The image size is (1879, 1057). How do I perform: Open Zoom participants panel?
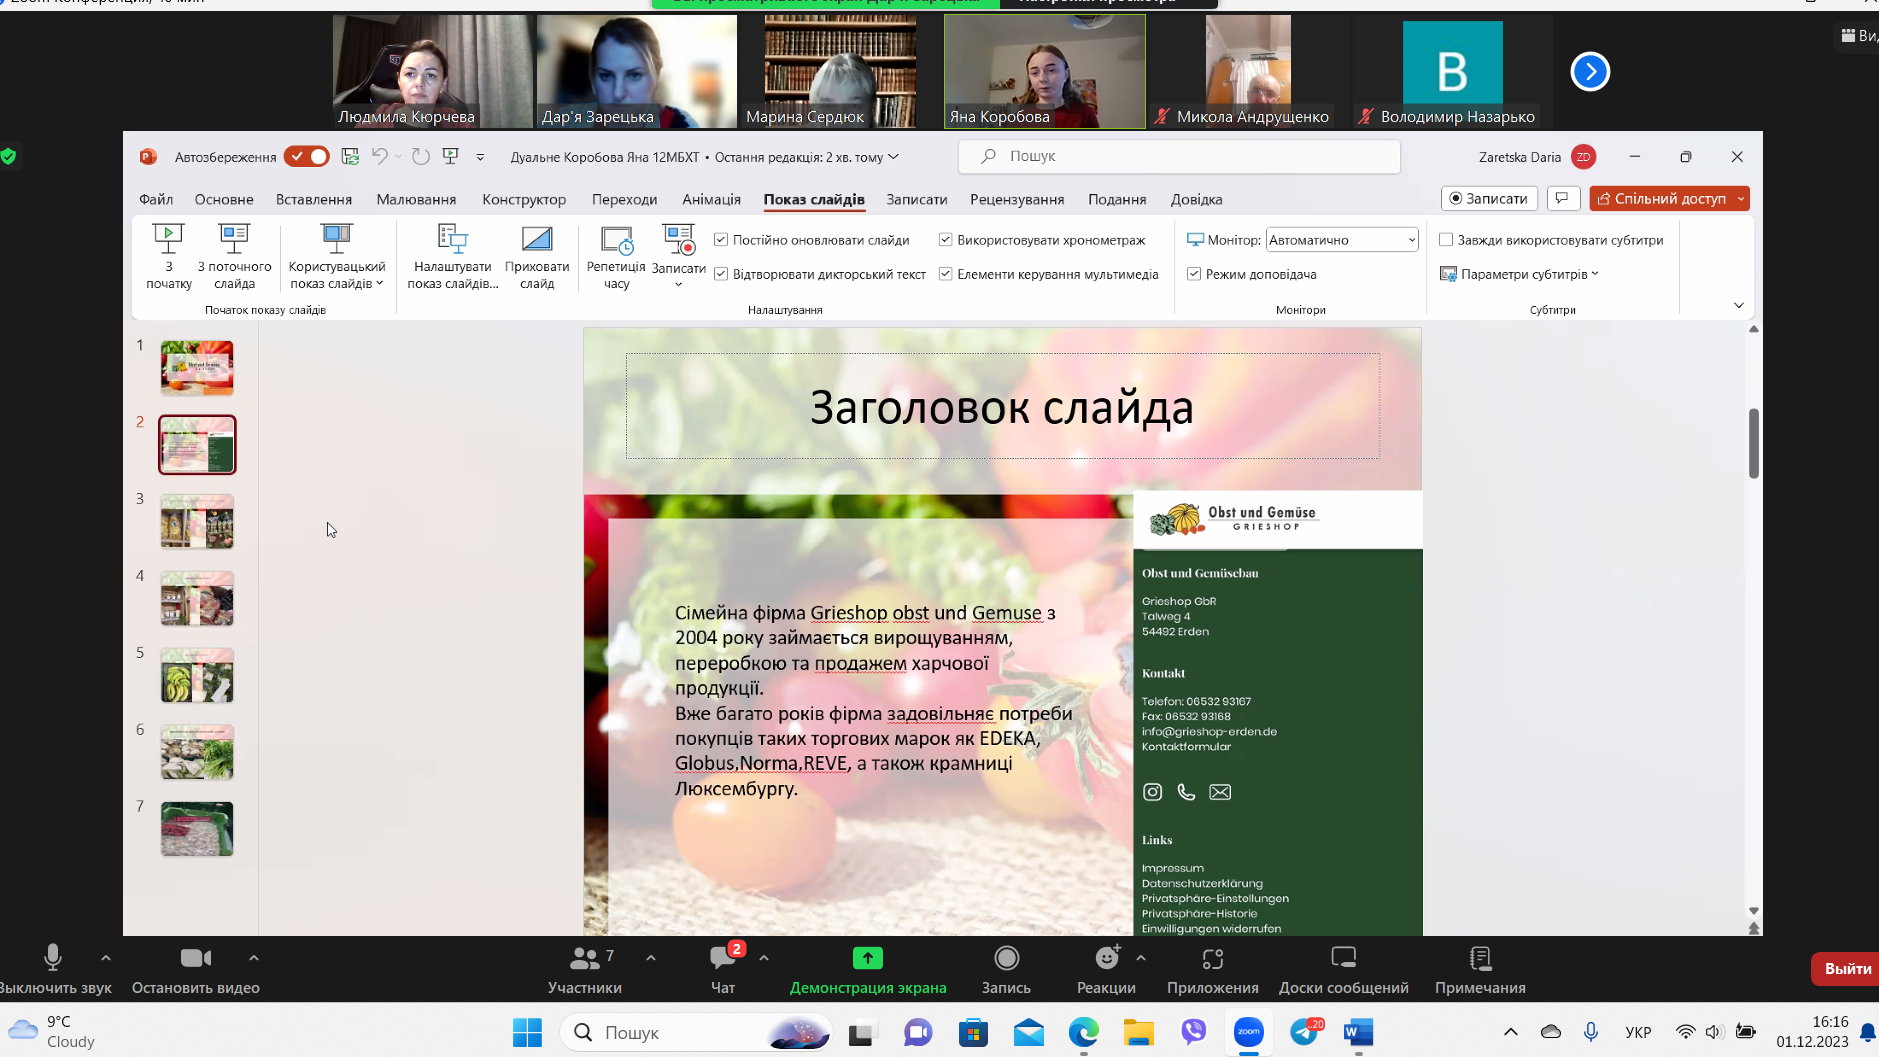[585, 970]
